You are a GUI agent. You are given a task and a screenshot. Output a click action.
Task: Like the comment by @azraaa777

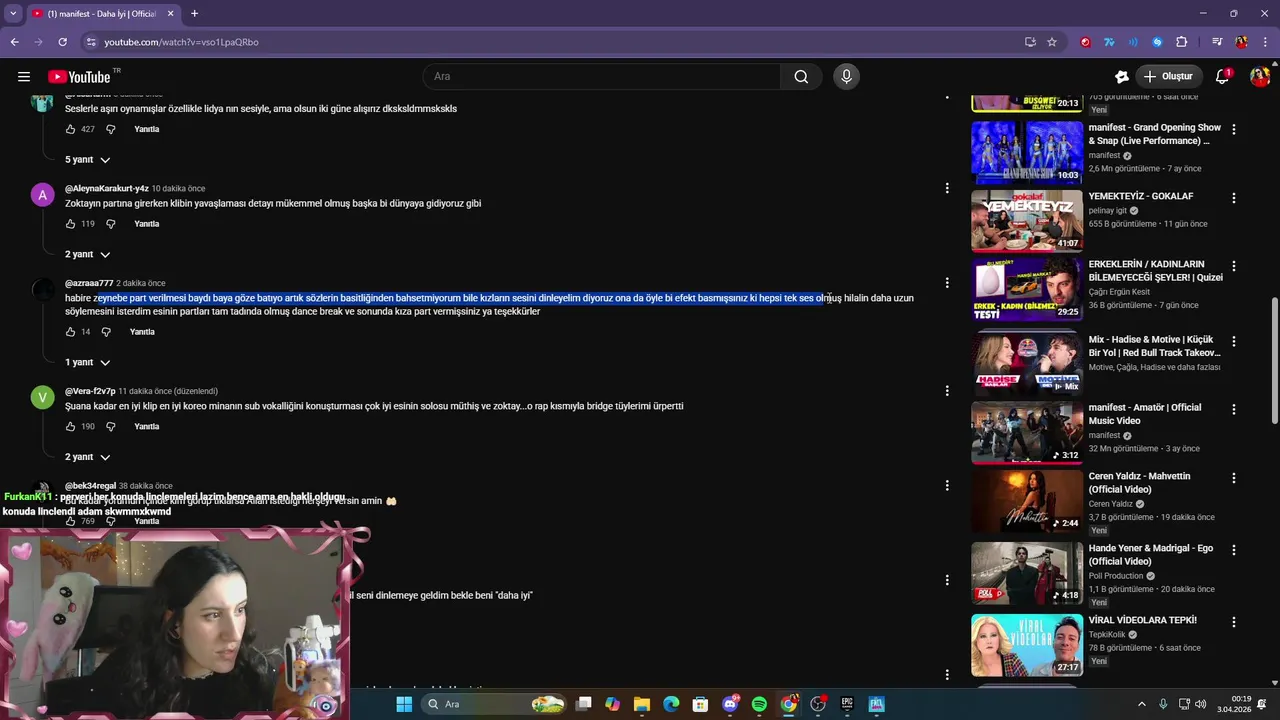click(x=70, y=332)
